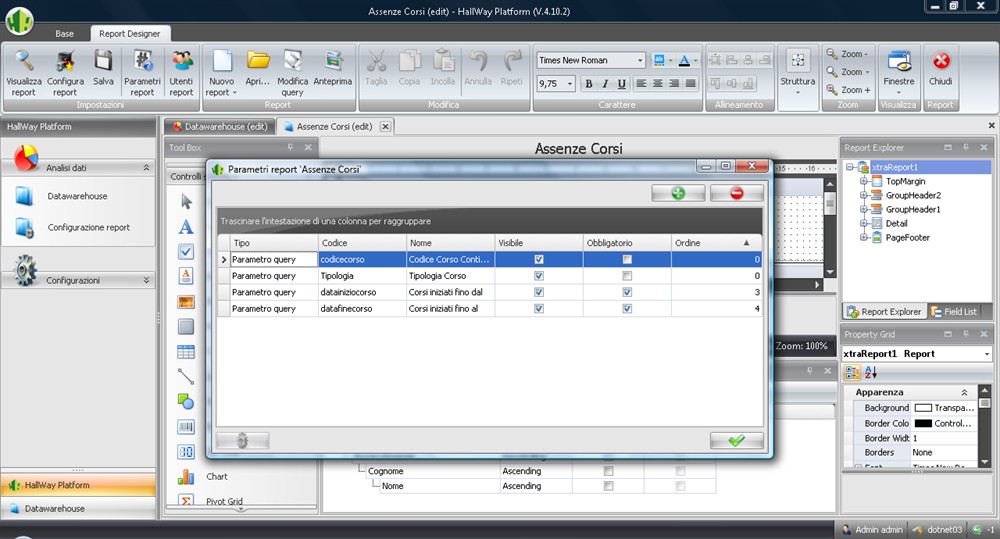This screenshot has height=539, width=1000.
Task: Remove parameter with red minus button
Action: pyautogui.click(x=737, y=193)
